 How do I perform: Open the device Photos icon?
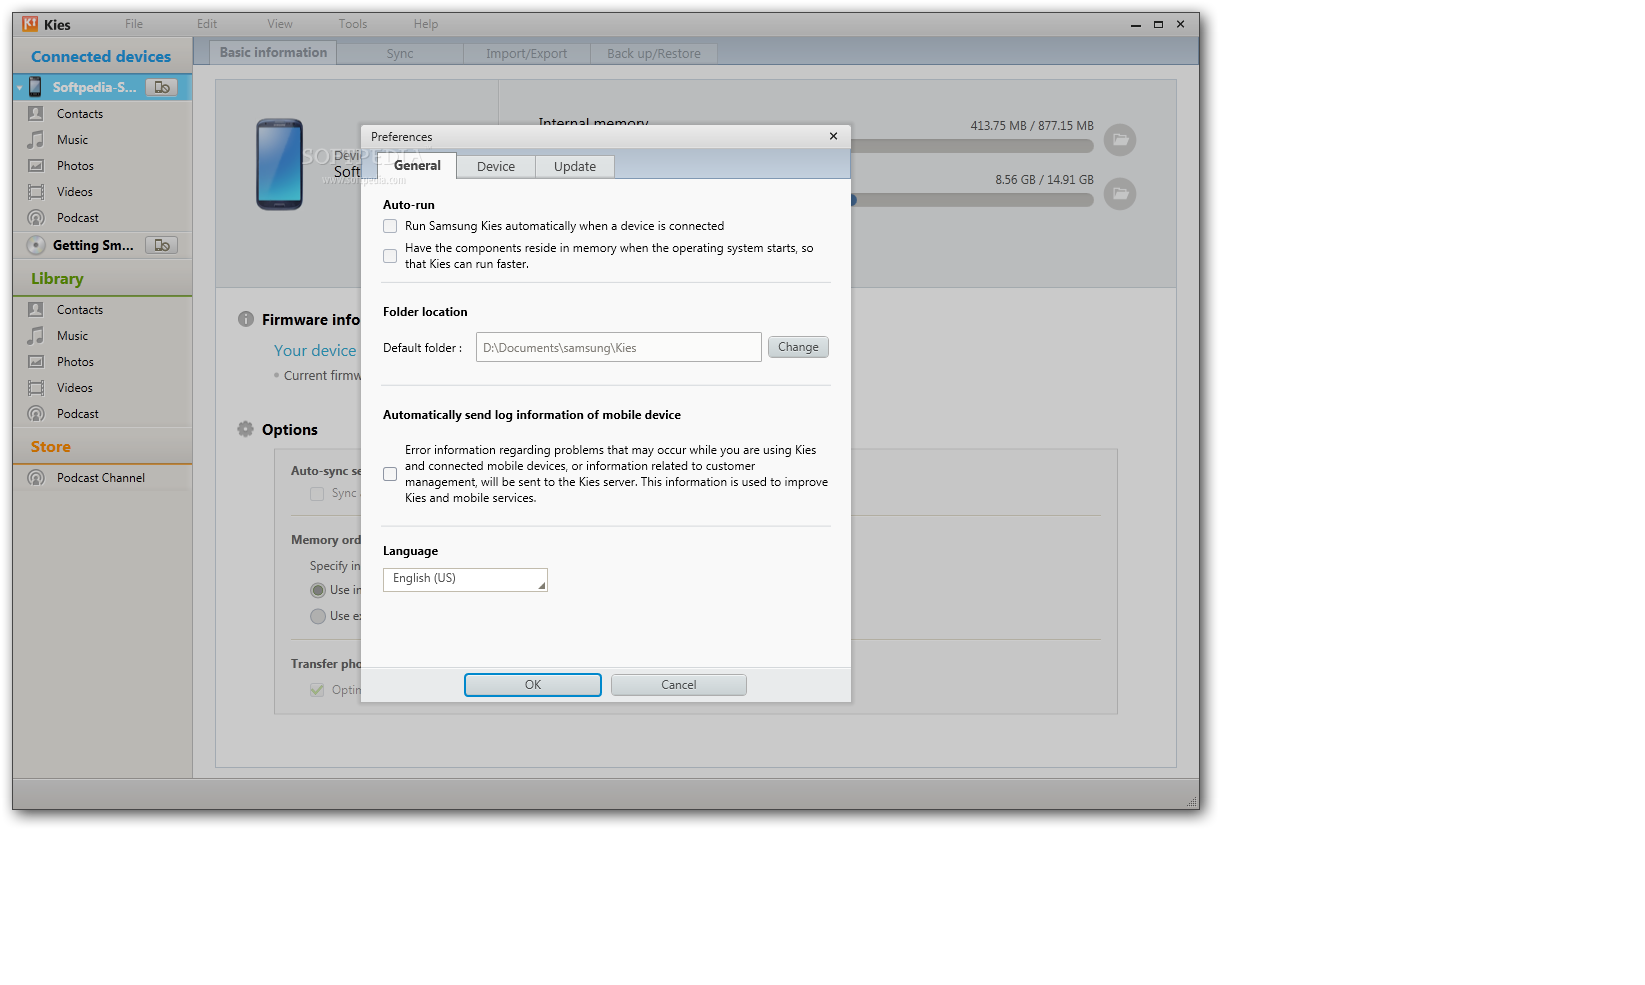click(36, 166)
